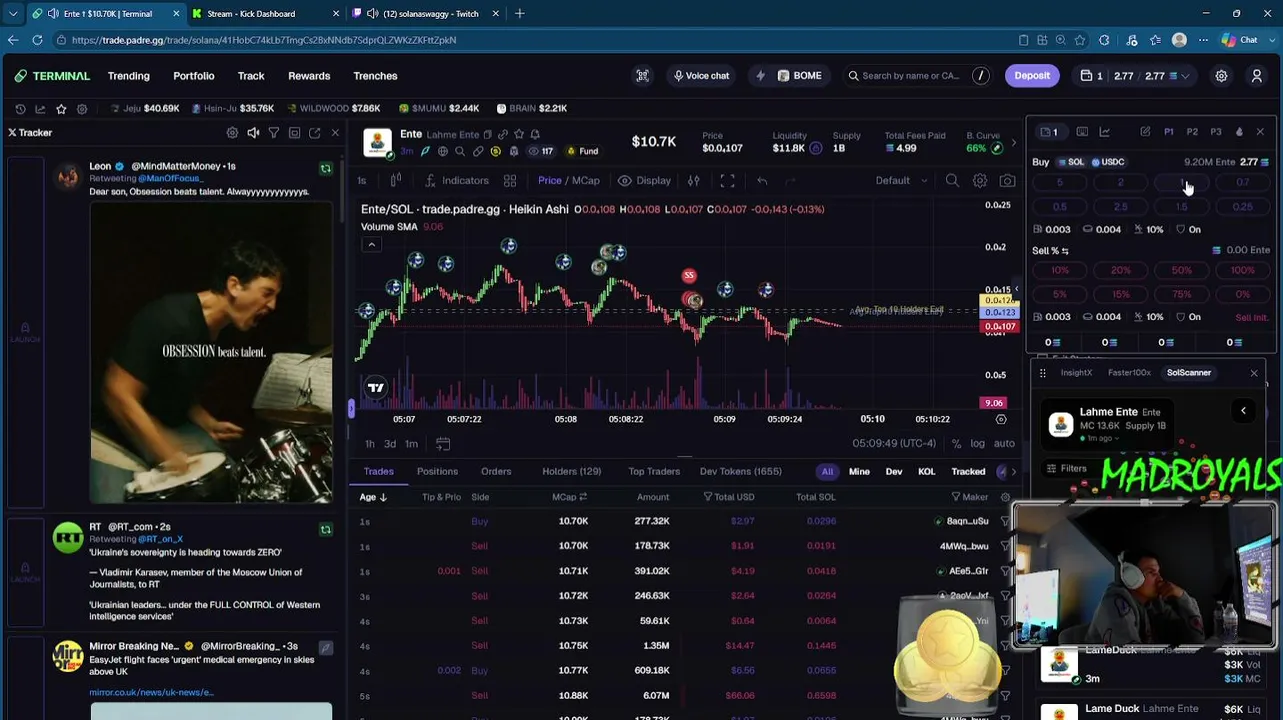This screenshot has width=1283, height=720.
Task: Go to the Trending page
Action: pyautogui.click(x=128, y=76)
